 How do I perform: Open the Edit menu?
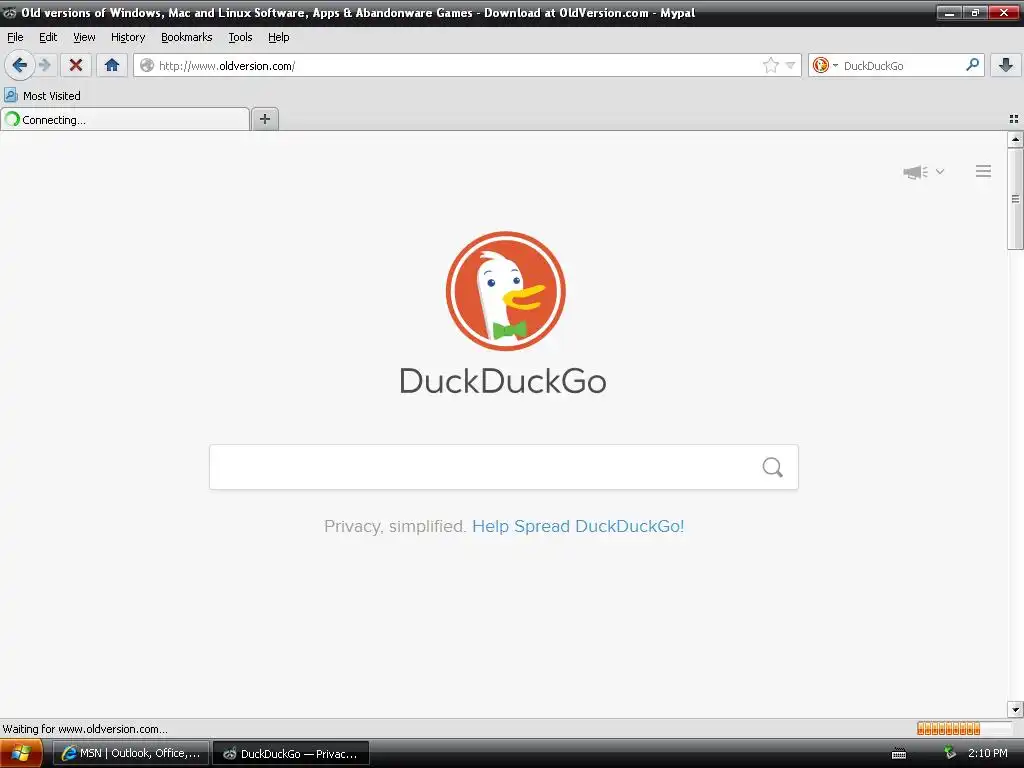tap(48, 37)
